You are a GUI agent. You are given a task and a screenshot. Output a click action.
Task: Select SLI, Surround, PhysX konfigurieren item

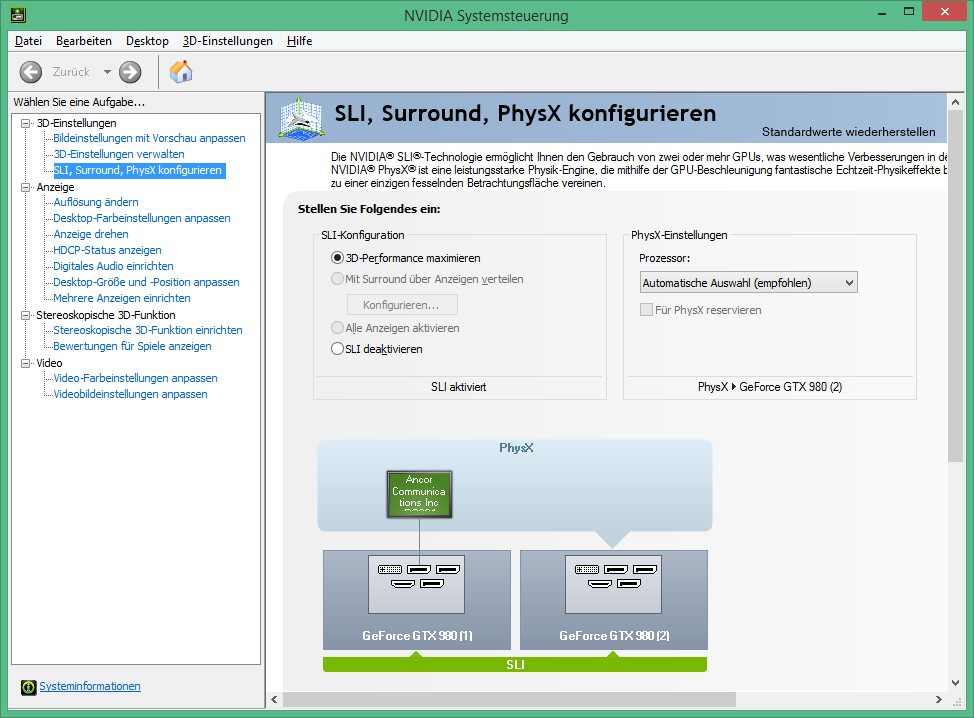[x=138, y=170]
